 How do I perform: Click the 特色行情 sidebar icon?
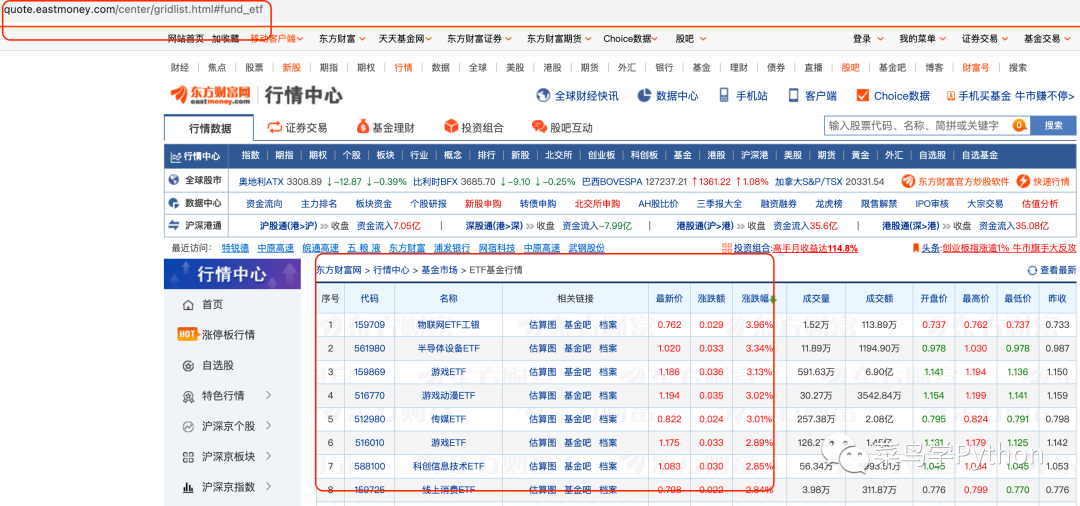coord(187,396)
